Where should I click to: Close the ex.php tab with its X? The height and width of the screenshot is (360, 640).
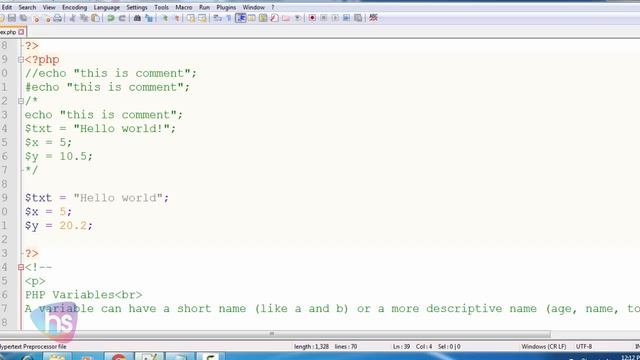[21, 32]
